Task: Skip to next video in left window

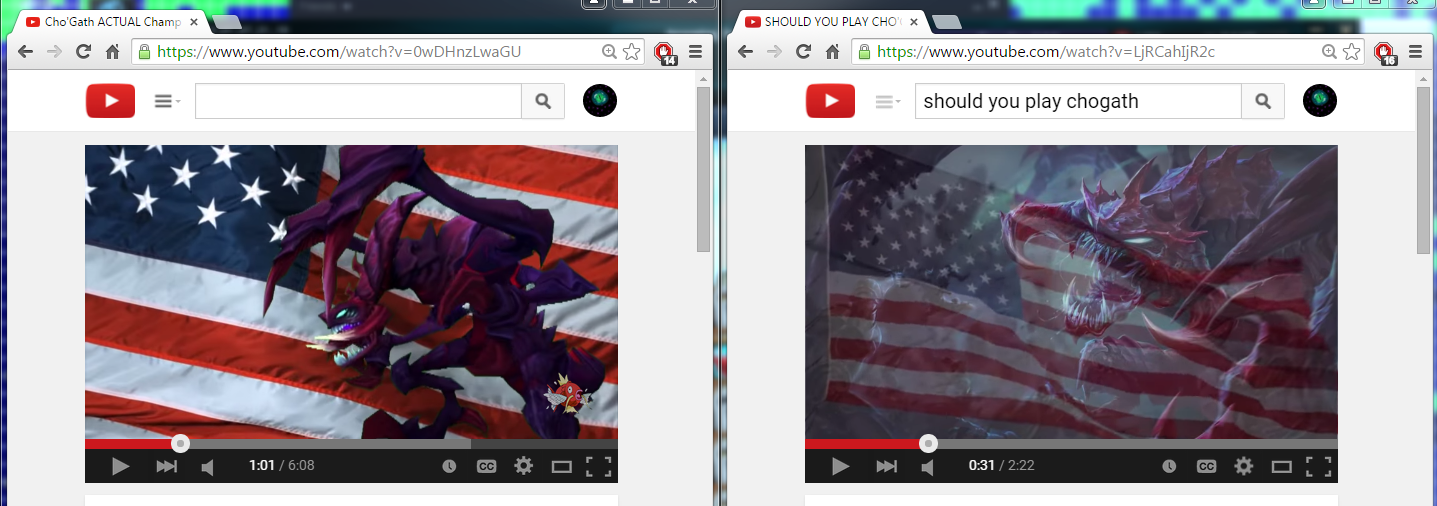Action: (x=167, y=466)
